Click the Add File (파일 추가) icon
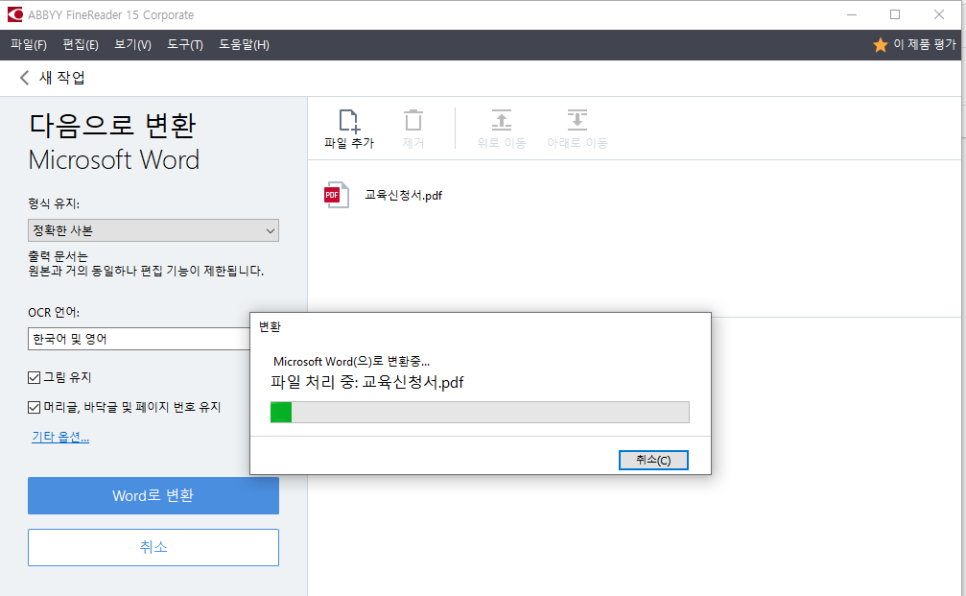The width and height of the screenshot is (966, 596). pos(349,120)
